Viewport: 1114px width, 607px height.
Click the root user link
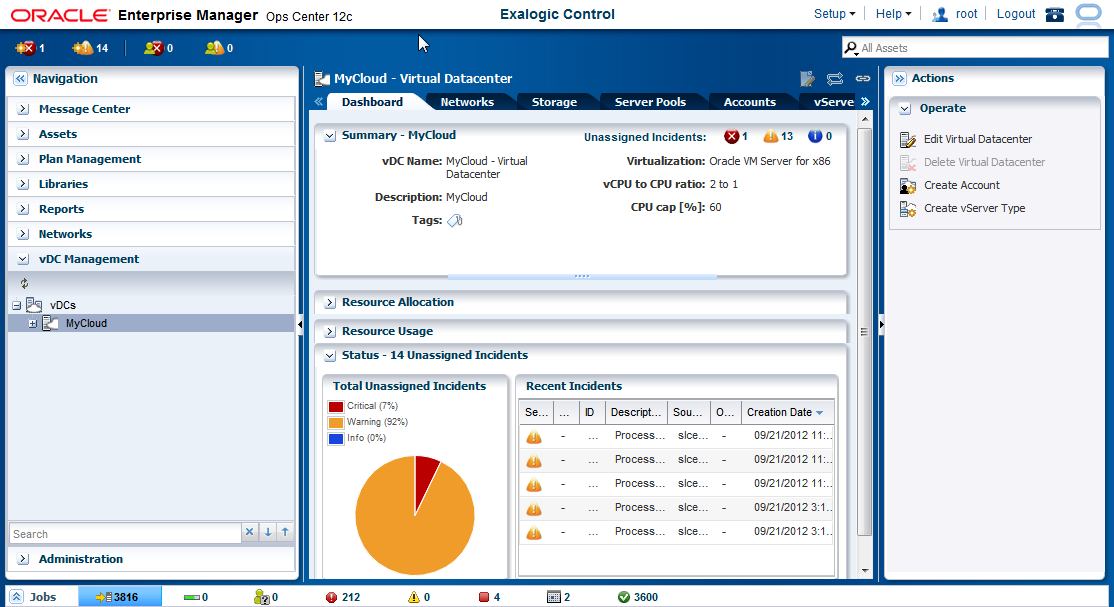[966, 14]
